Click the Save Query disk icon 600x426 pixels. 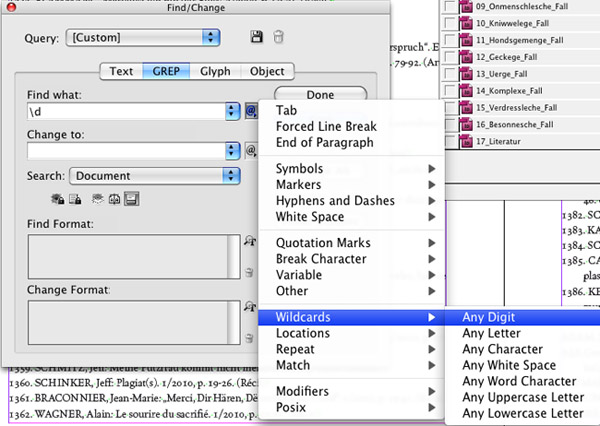click(257, 38)
